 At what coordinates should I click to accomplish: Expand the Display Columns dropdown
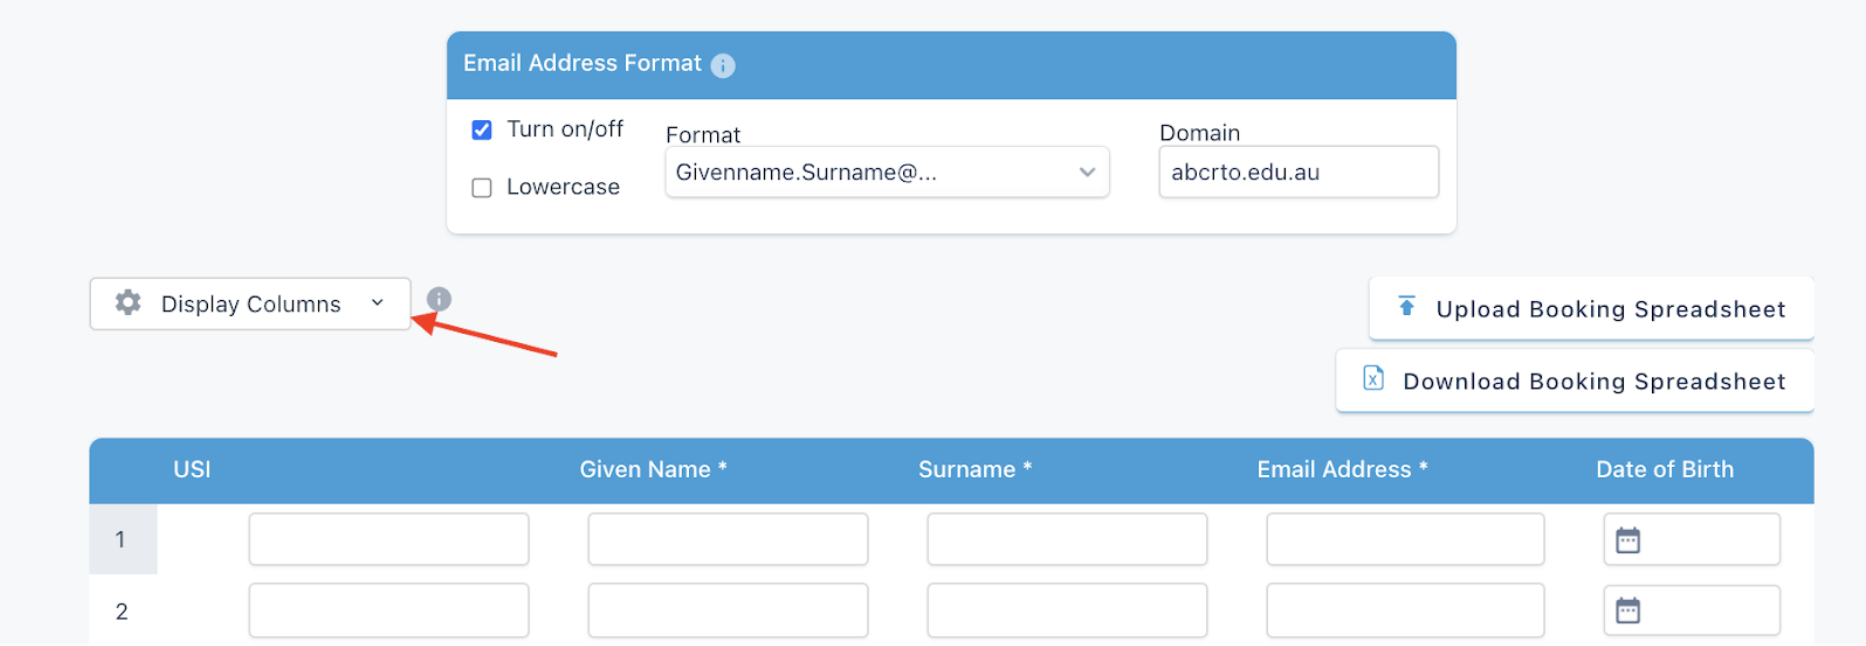[x=250, y=303]
